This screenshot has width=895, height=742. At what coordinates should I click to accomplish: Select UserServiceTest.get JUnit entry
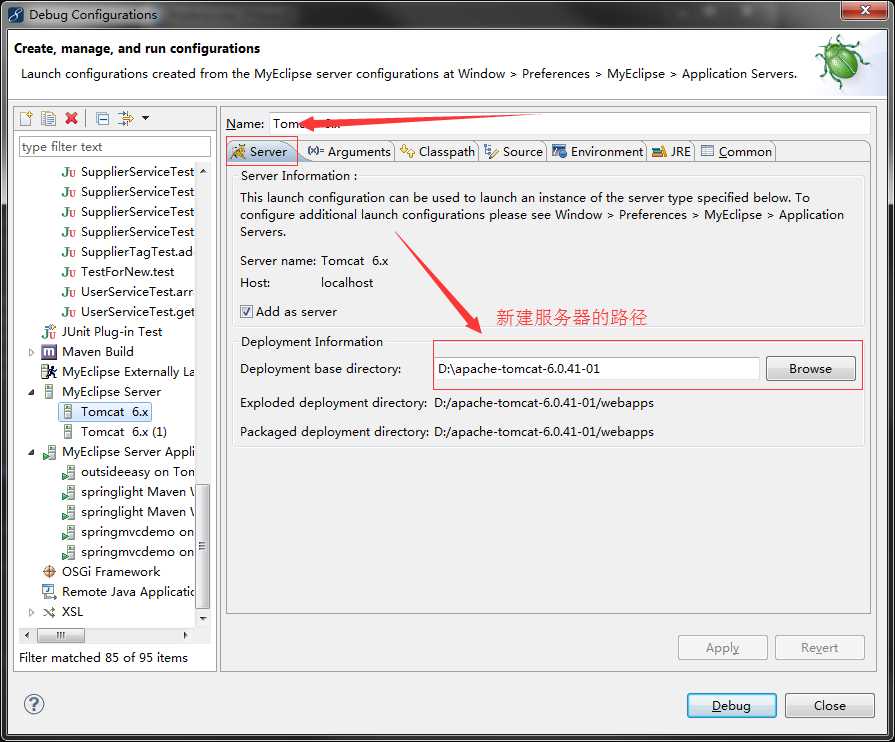click(x=137, y=312)
